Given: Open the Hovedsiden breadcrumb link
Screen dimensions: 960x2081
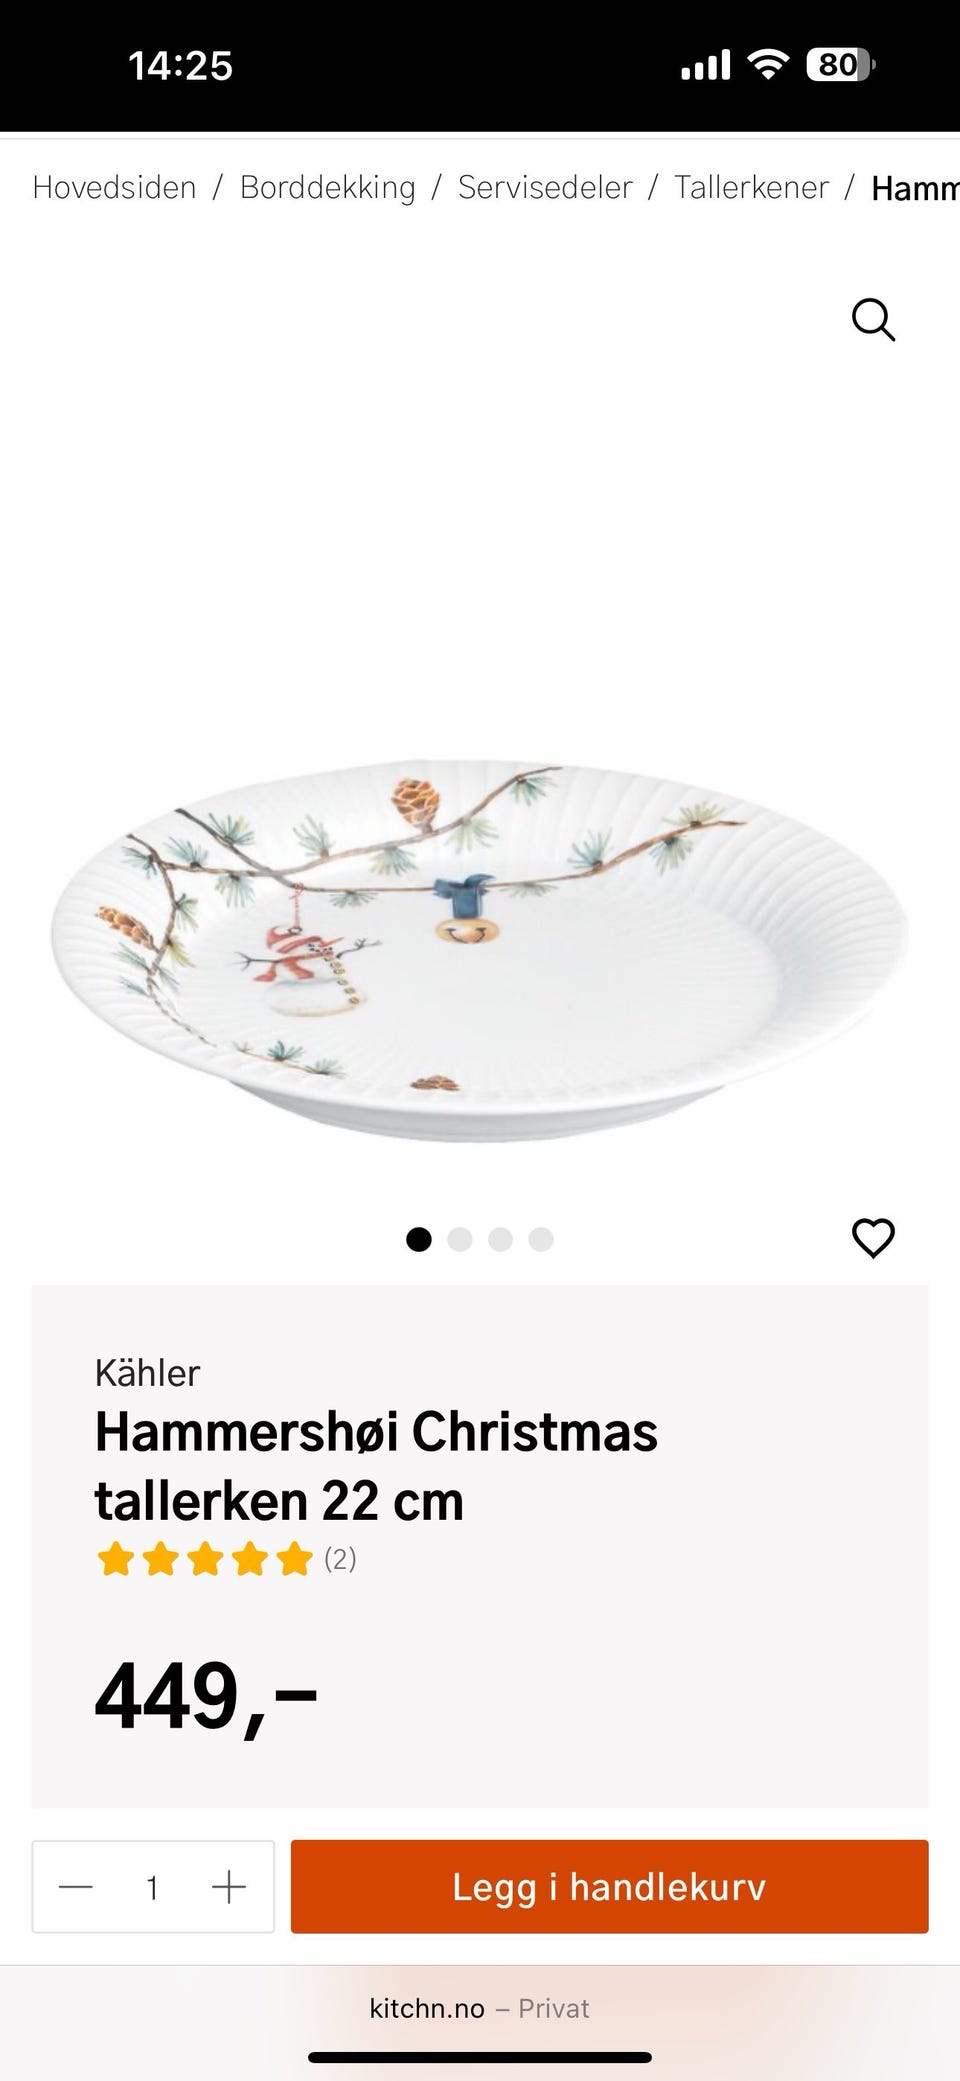Looking at the screenshot, I should pyautogui.click(x=115, y=187).
